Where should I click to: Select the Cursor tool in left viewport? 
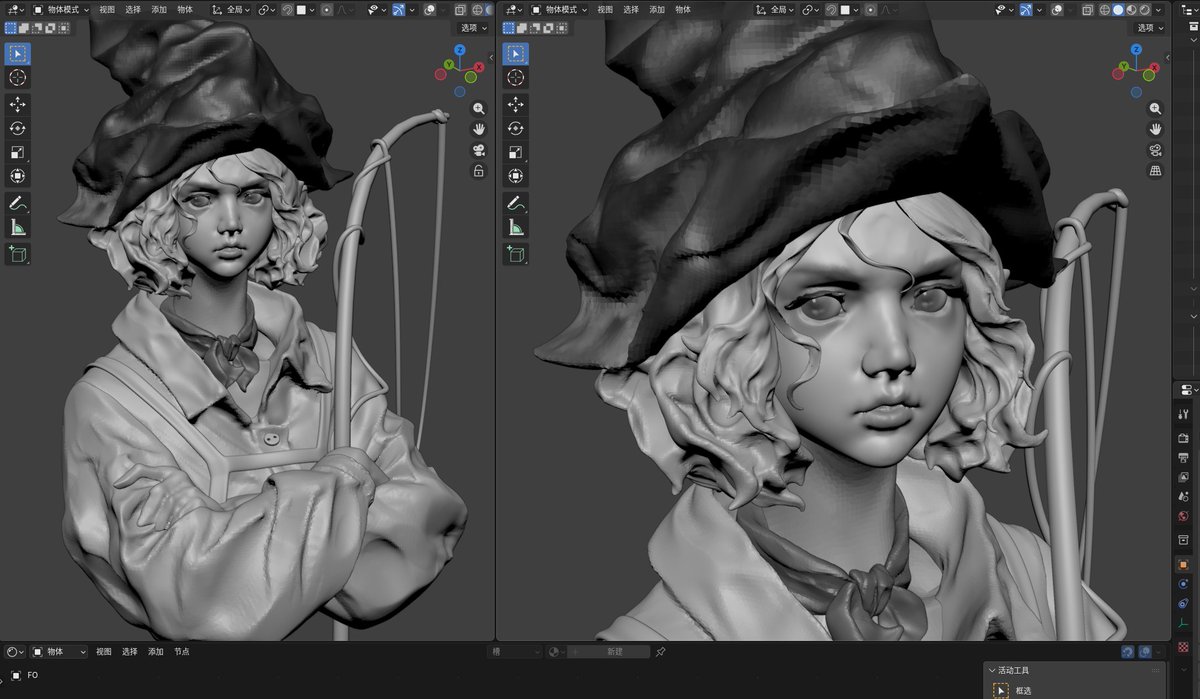18,78
